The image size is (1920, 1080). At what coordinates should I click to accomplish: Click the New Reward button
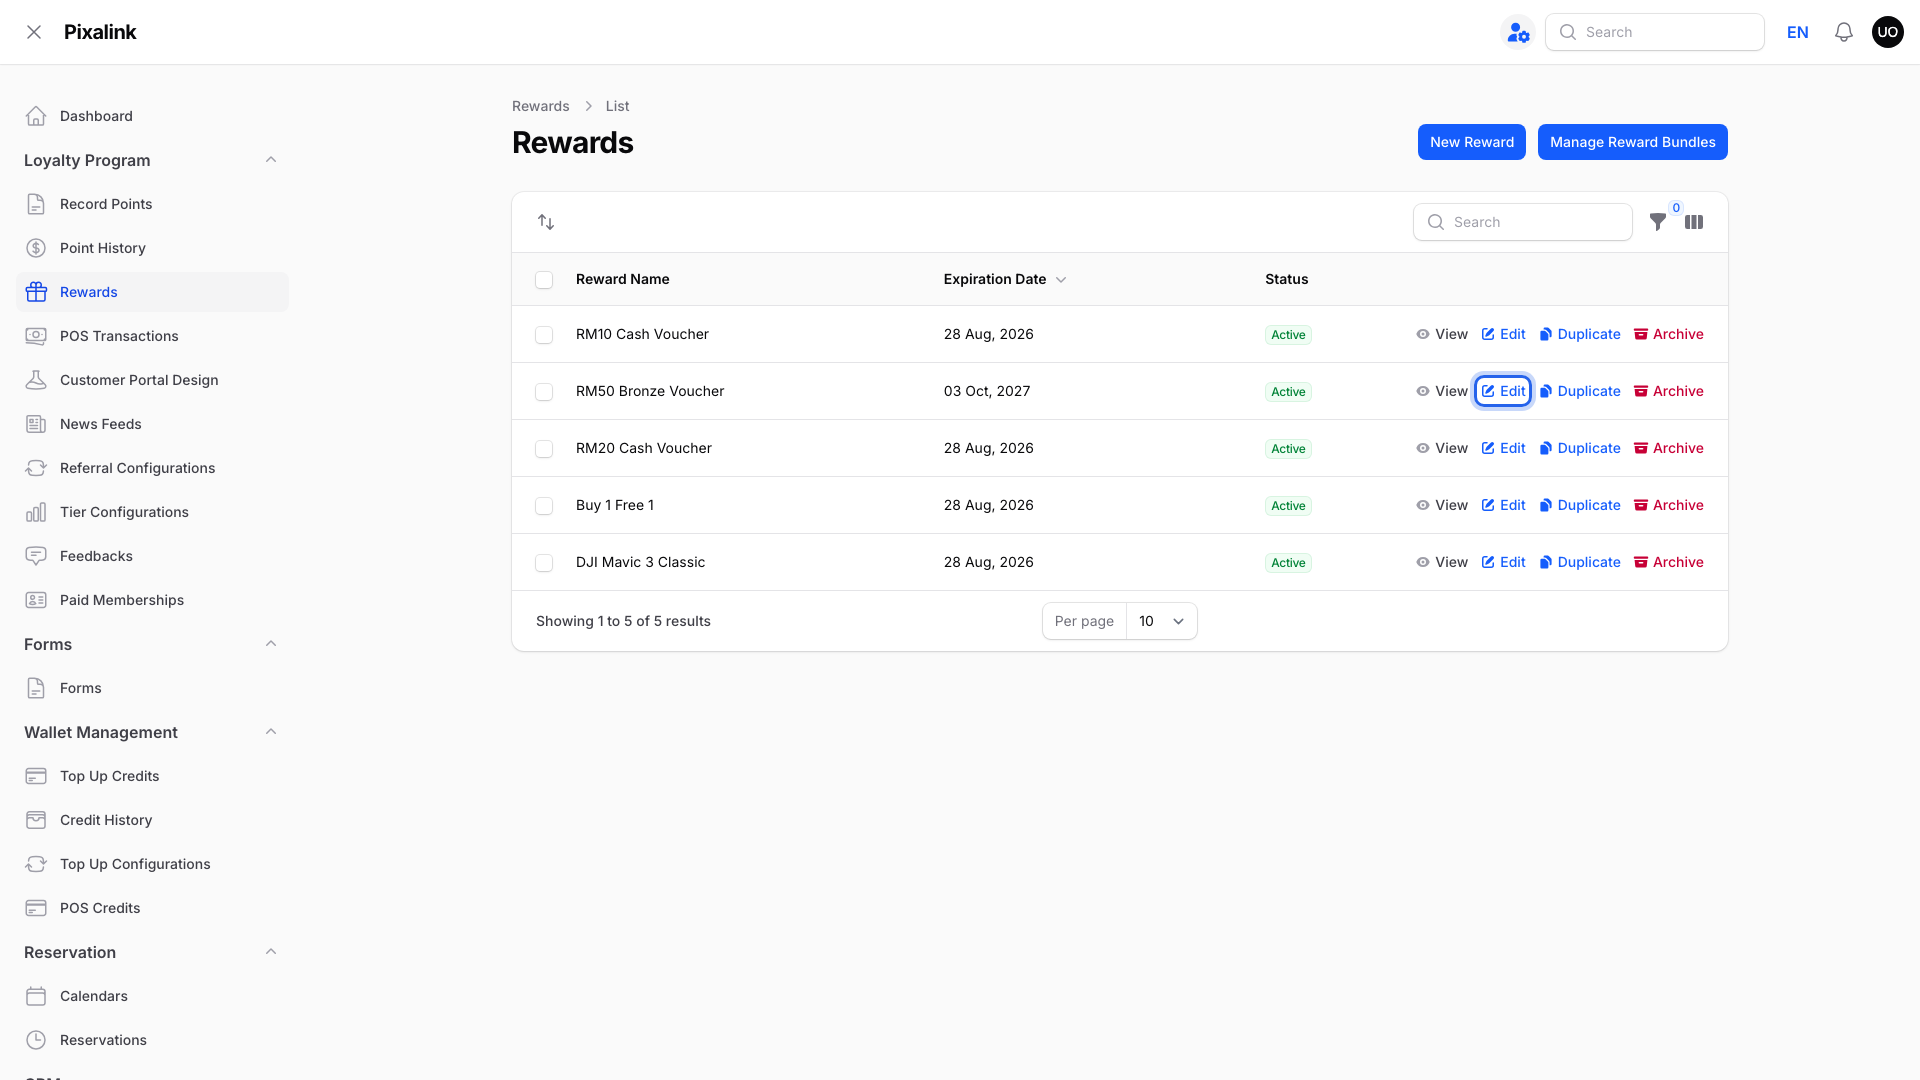click(1472, 142)
